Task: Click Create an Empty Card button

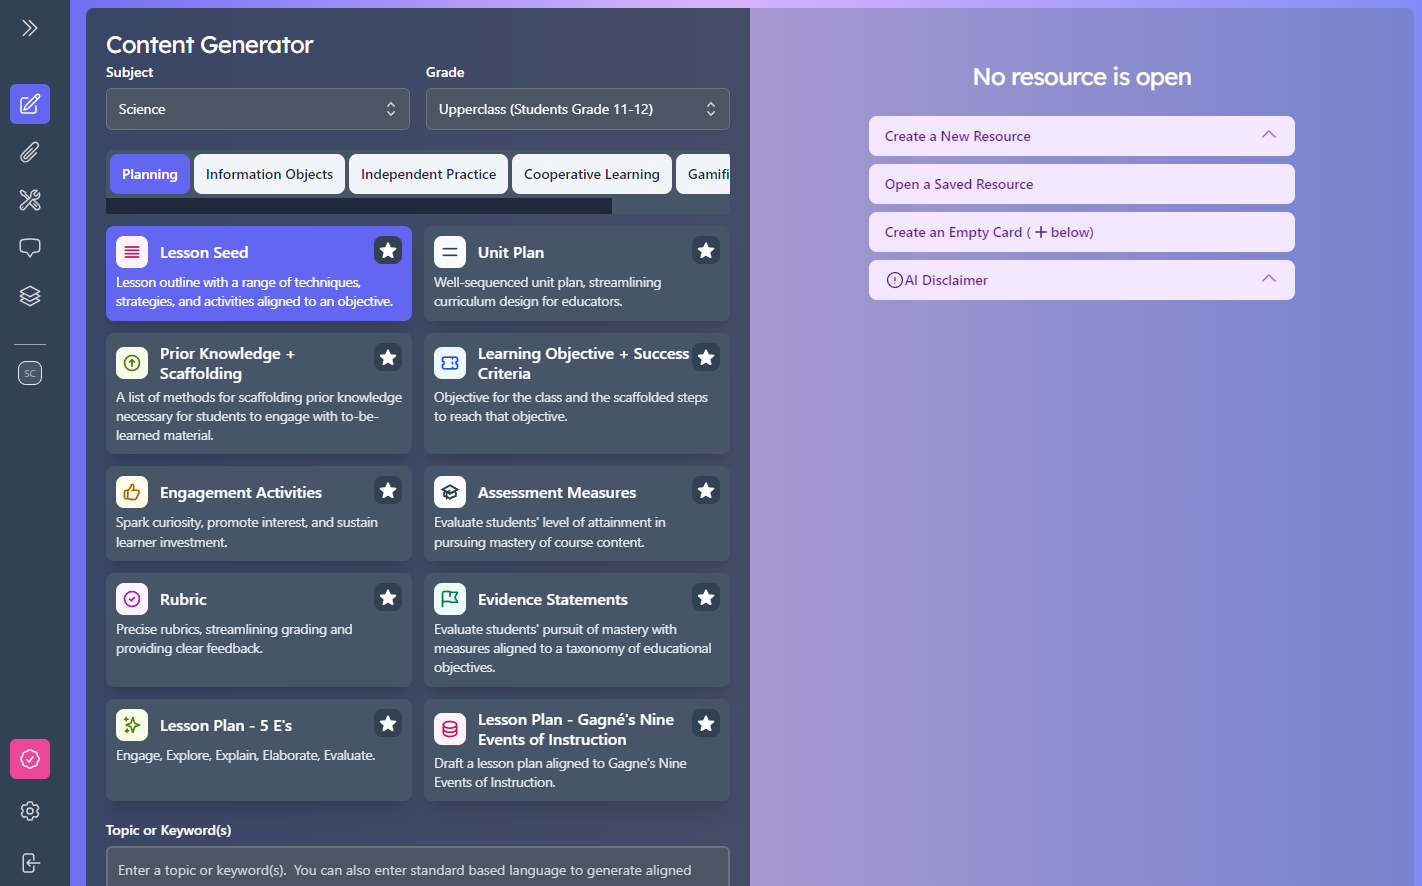Action: 1081,232
